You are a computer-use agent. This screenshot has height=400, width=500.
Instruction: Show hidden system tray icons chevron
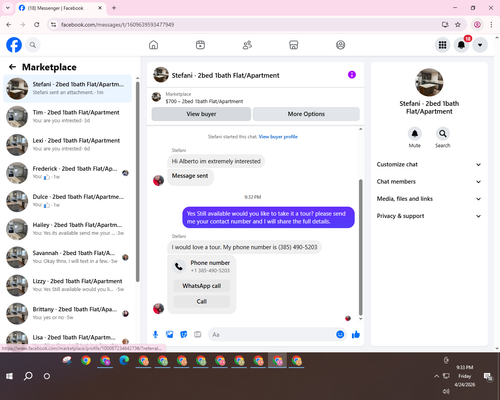coord(436,376)
